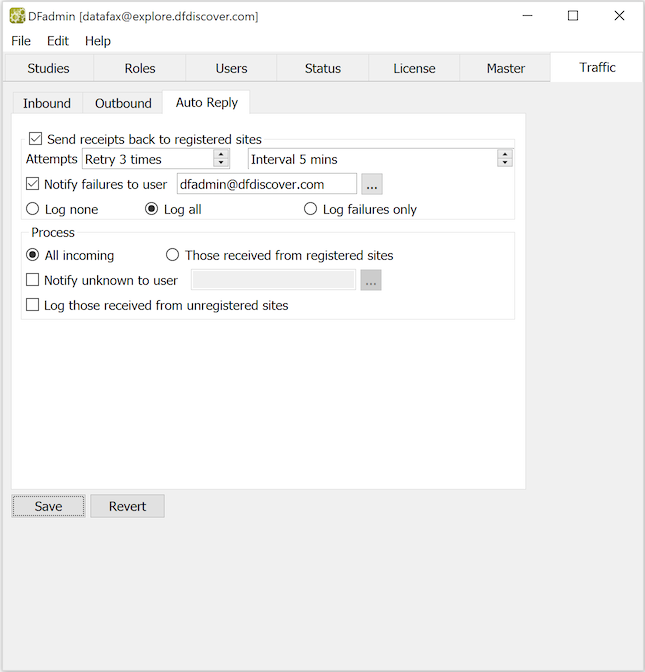The image size is (645, 672).
Task: Toggle Notify failures to user checkbox
Action: [x=33, y=184]
